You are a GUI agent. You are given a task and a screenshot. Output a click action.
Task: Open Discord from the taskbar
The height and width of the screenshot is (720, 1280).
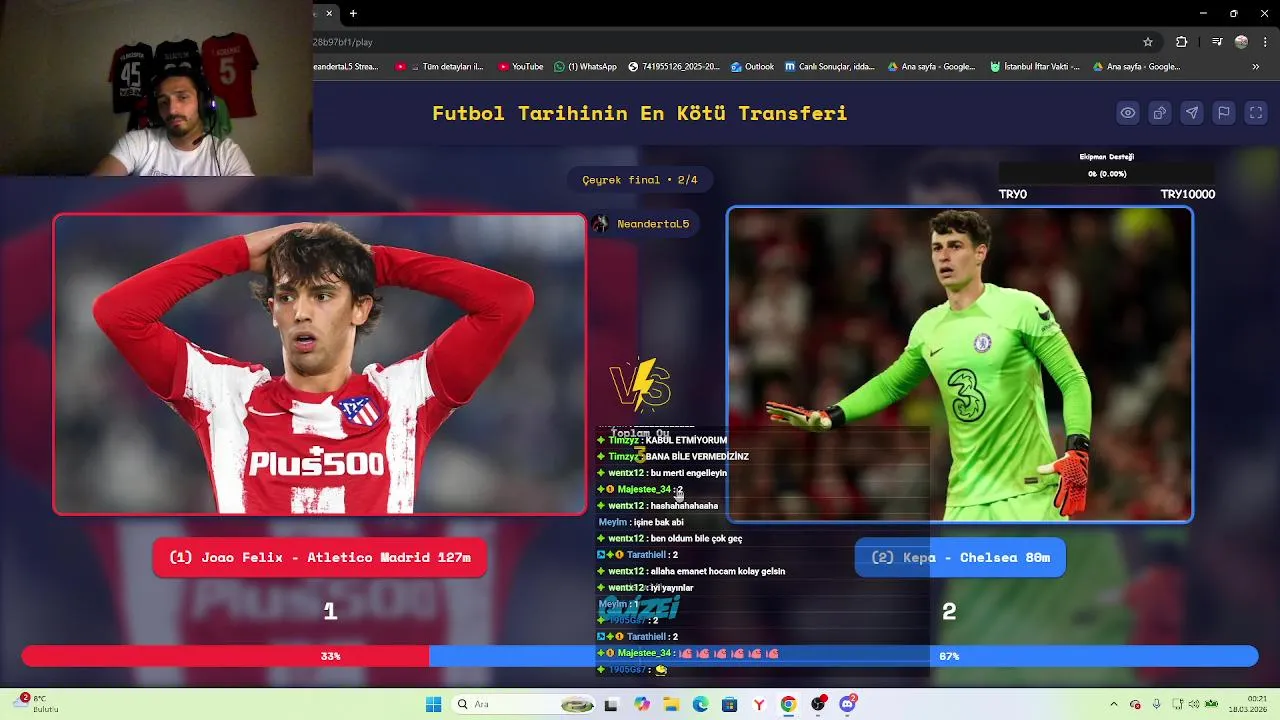click(848, 704)
